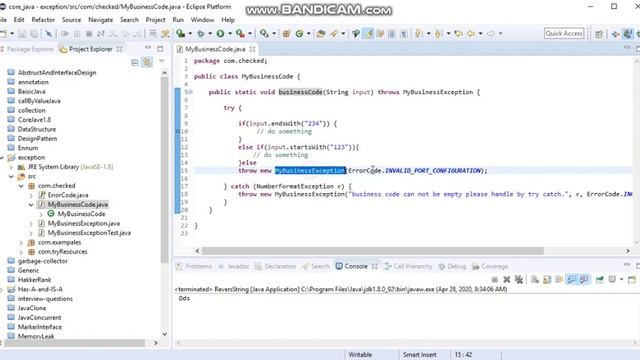This screenshot has height=360, width=640.
Task: Click Skip All Breakpoints icon in toolbar
Action: (49, 33)
